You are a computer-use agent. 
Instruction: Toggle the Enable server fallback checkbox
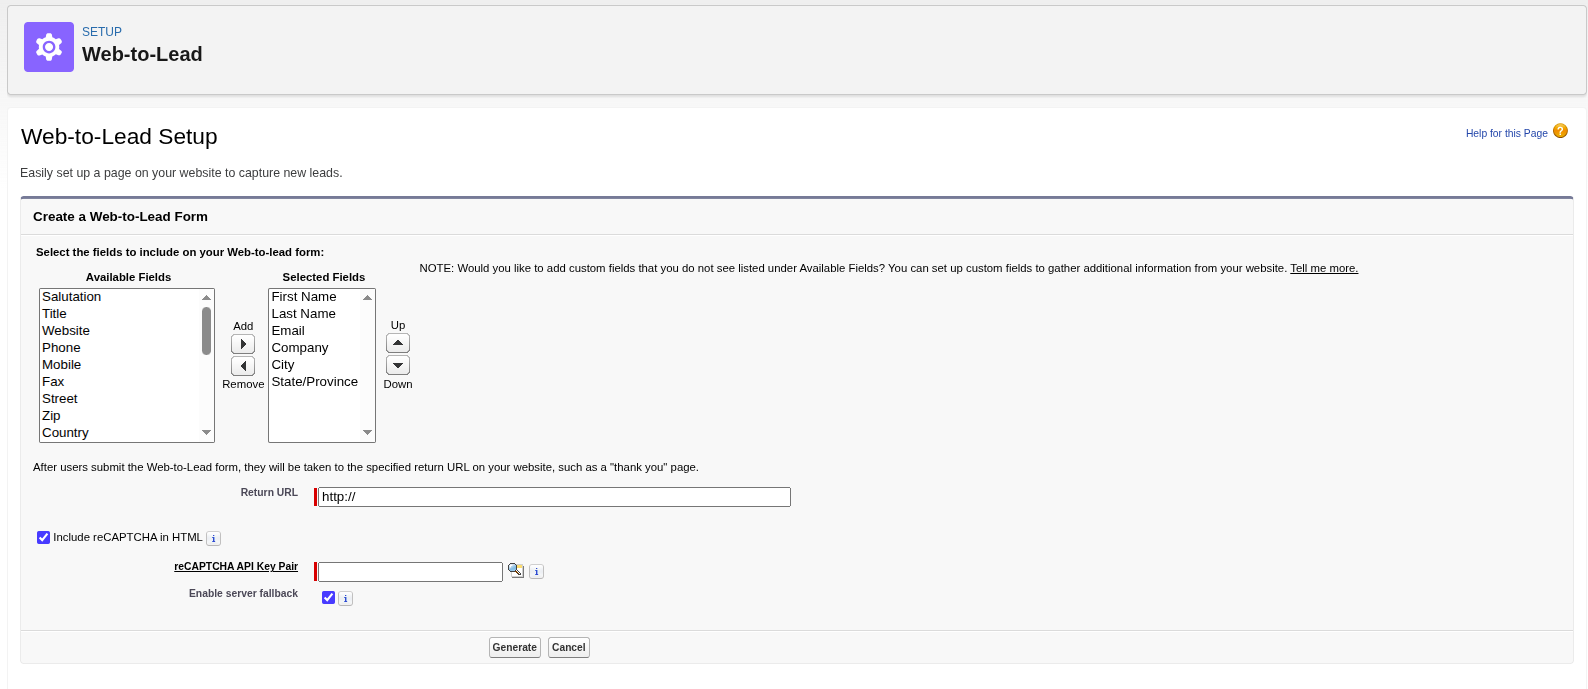328,598
